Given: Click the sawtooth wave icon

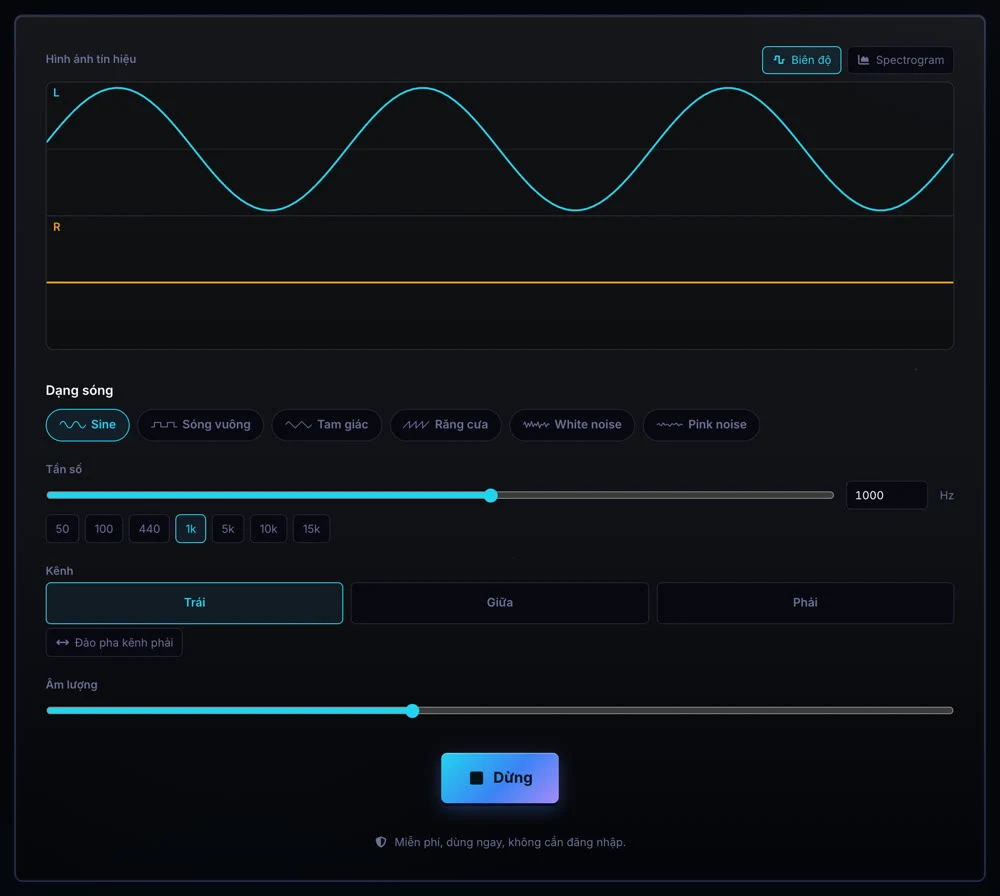Looking at the screenshot, I should pyautogui.click(x=416, y=425).
